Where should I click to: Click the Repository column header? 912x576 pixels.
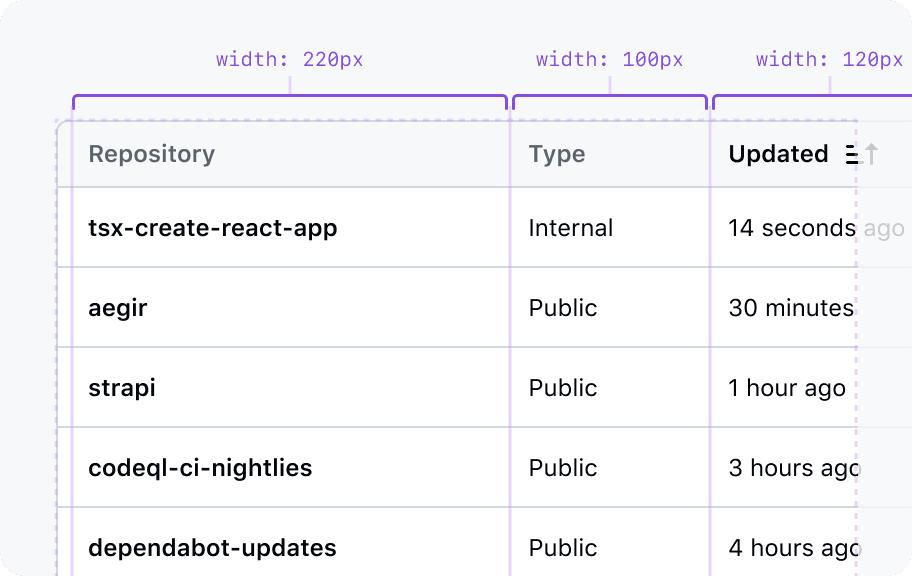coord(151,154)
